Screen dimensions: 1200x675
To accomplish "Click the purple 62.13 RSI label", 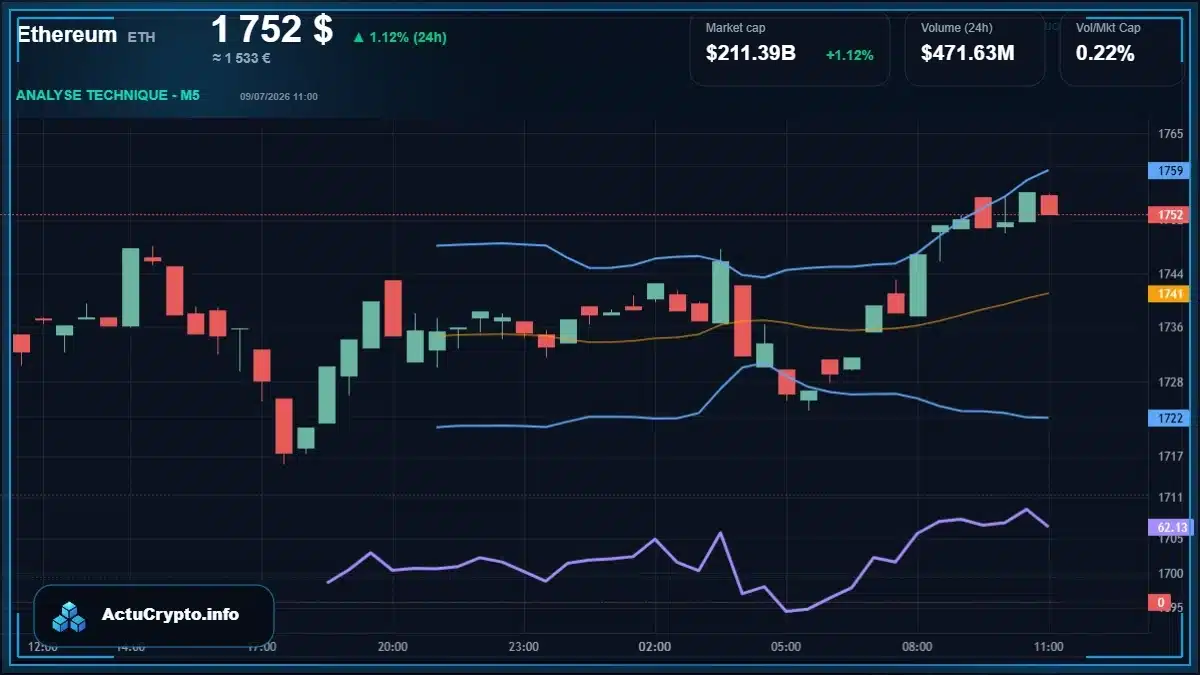I will coord(1170,527).
